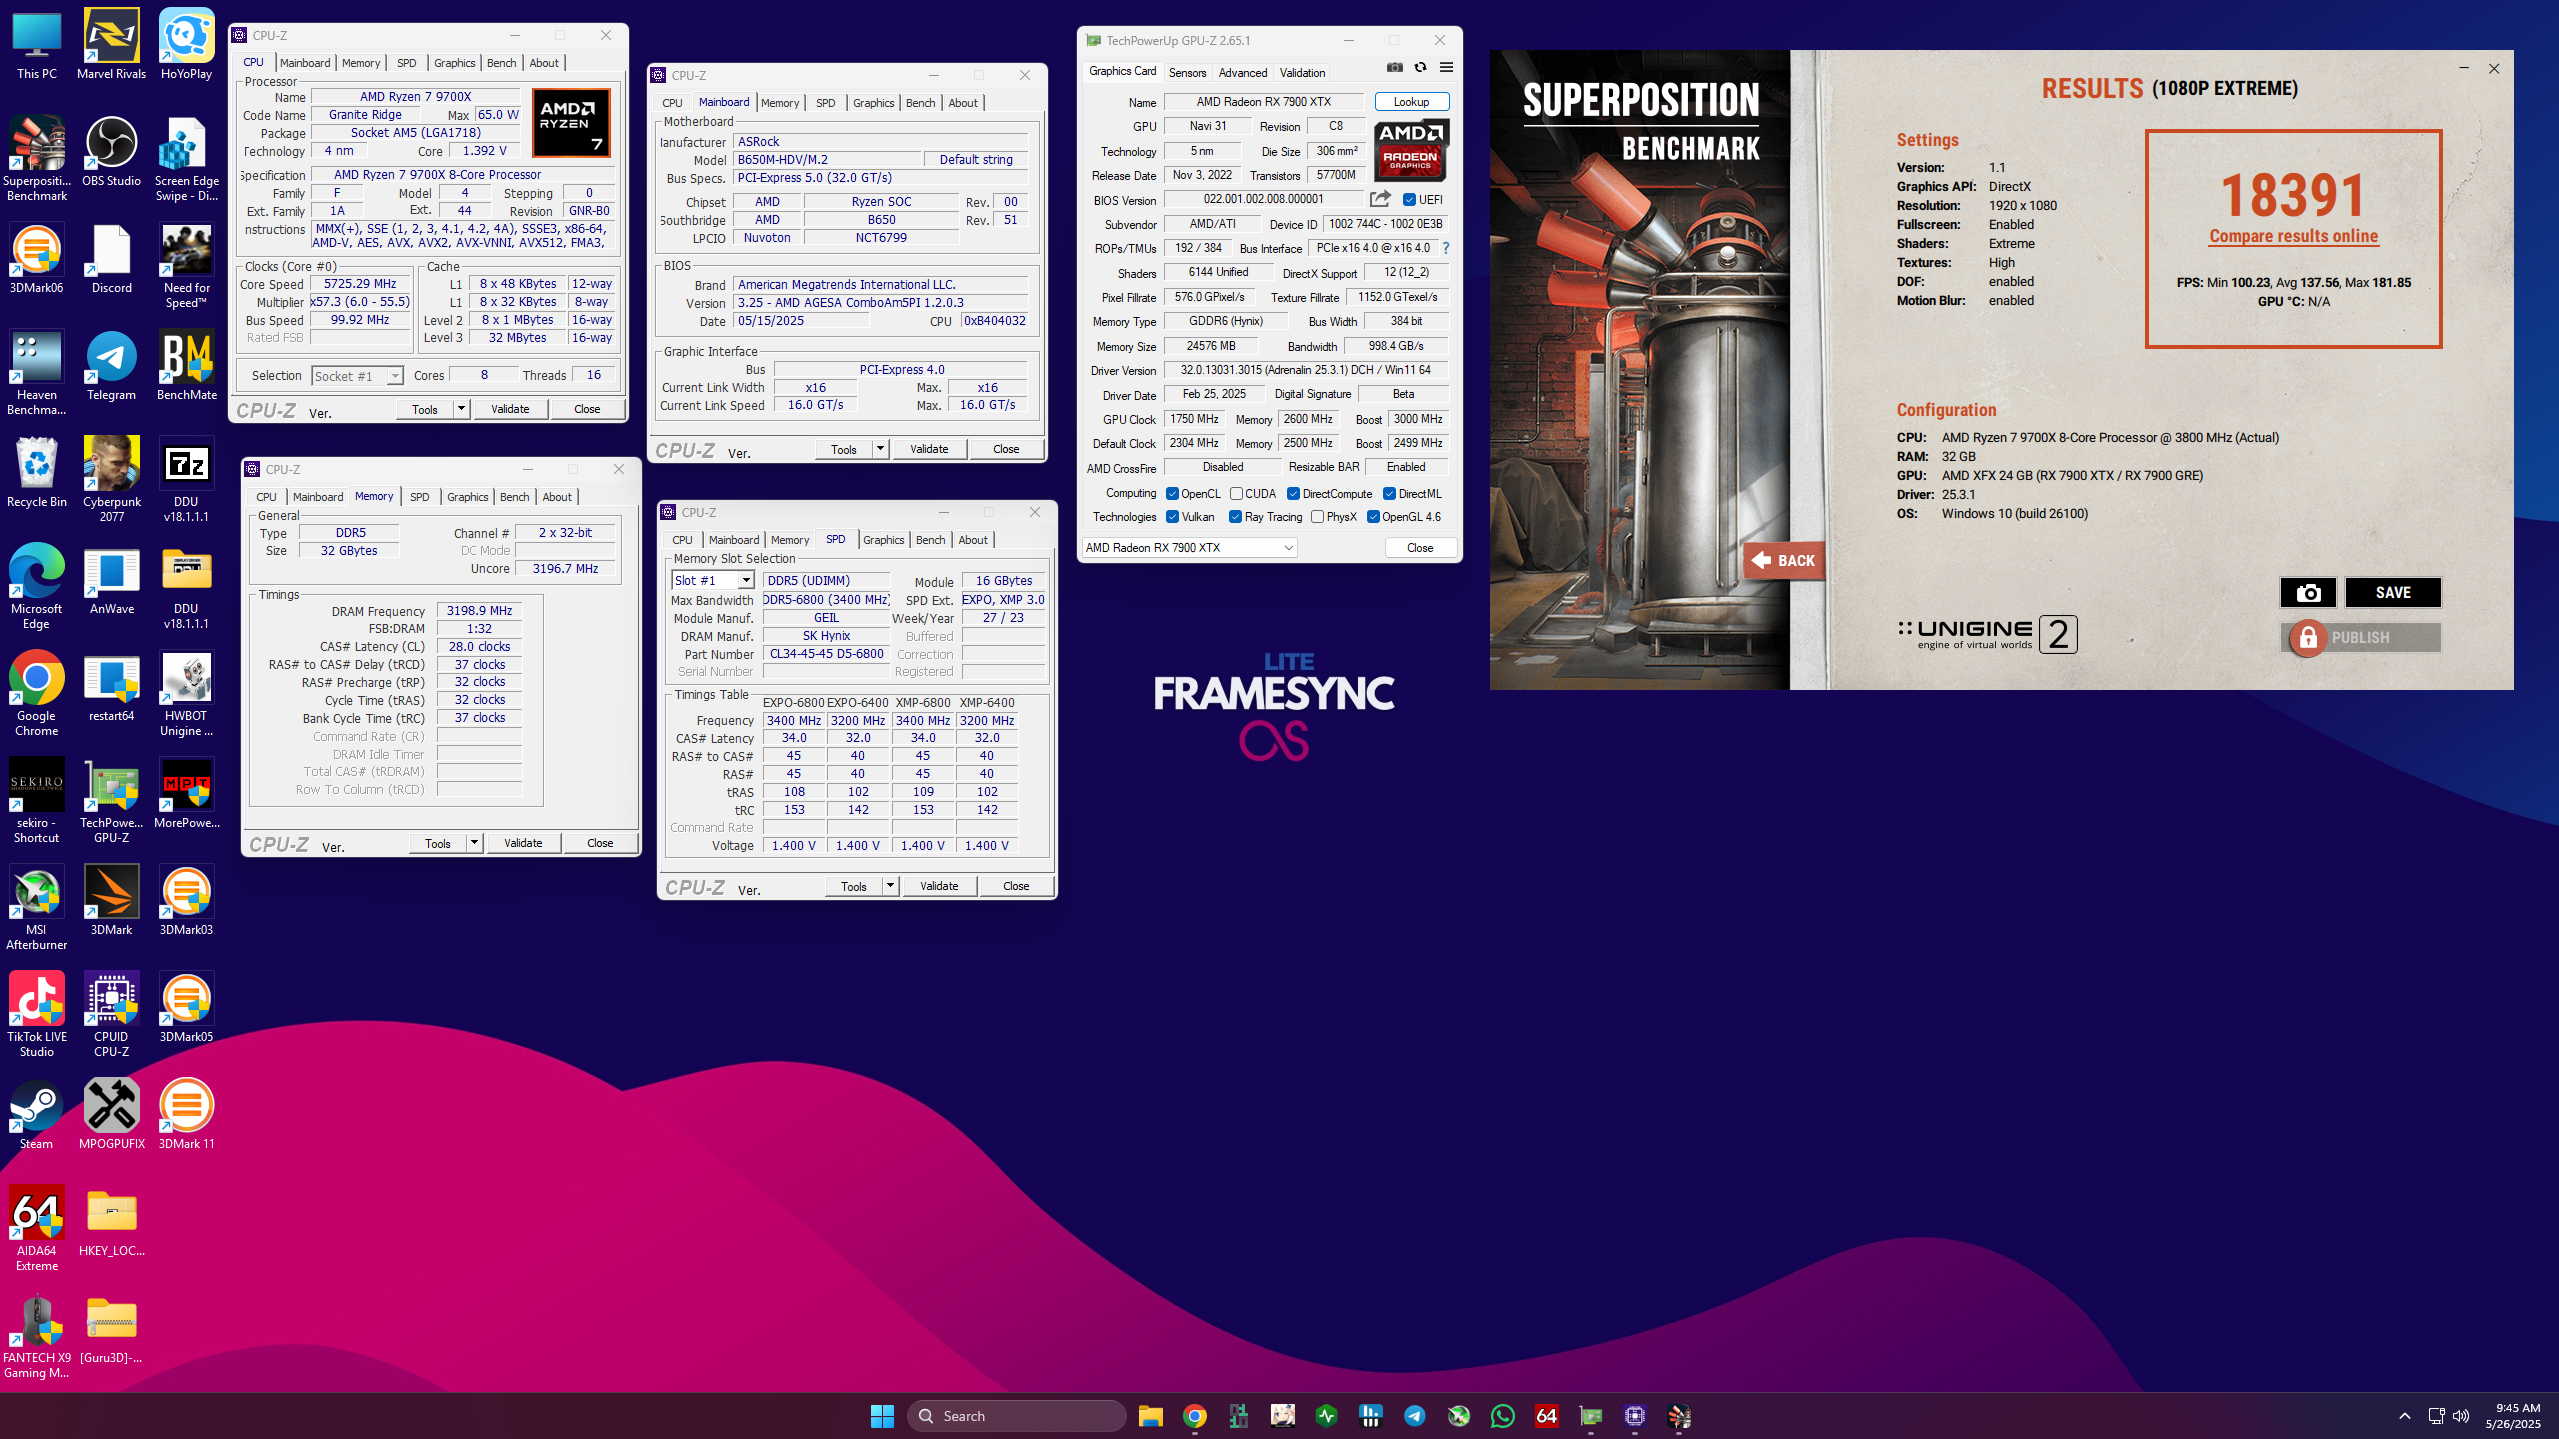
Task: Open AIDA64 Extreme desktop icon
Action: (37, 1229)
